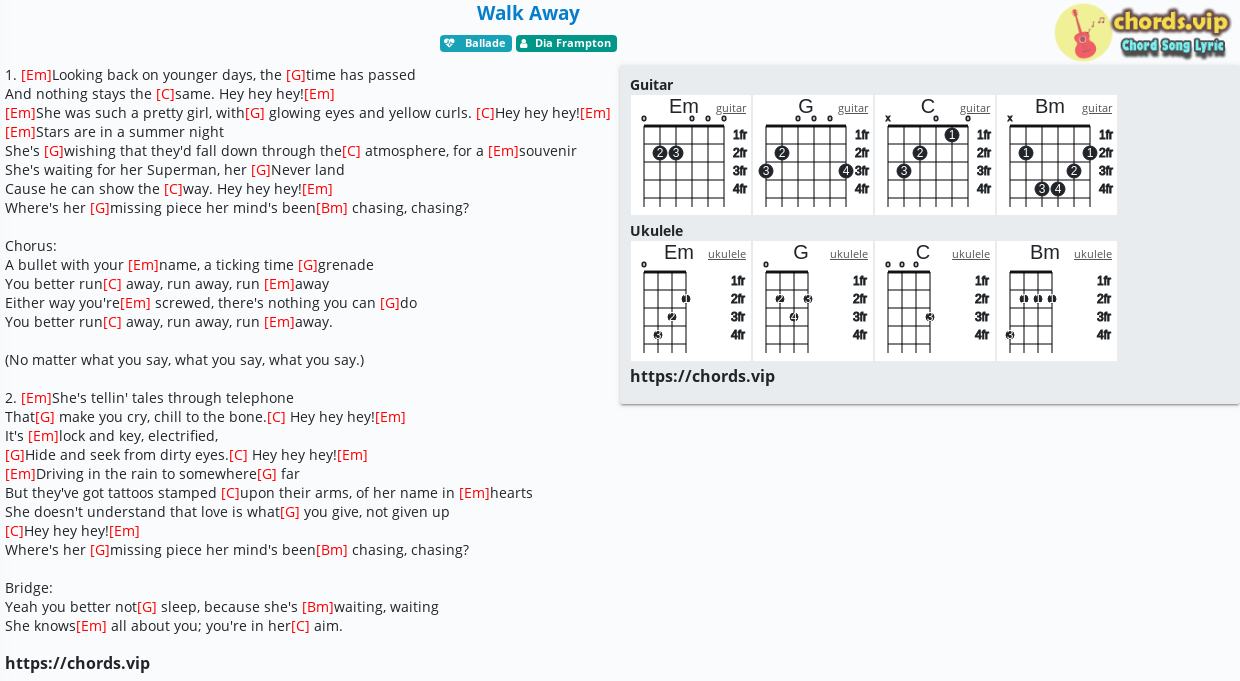1240x681 pixels.
Task: Click the Ballade genre tag
Action: click(x=476, y=43)
